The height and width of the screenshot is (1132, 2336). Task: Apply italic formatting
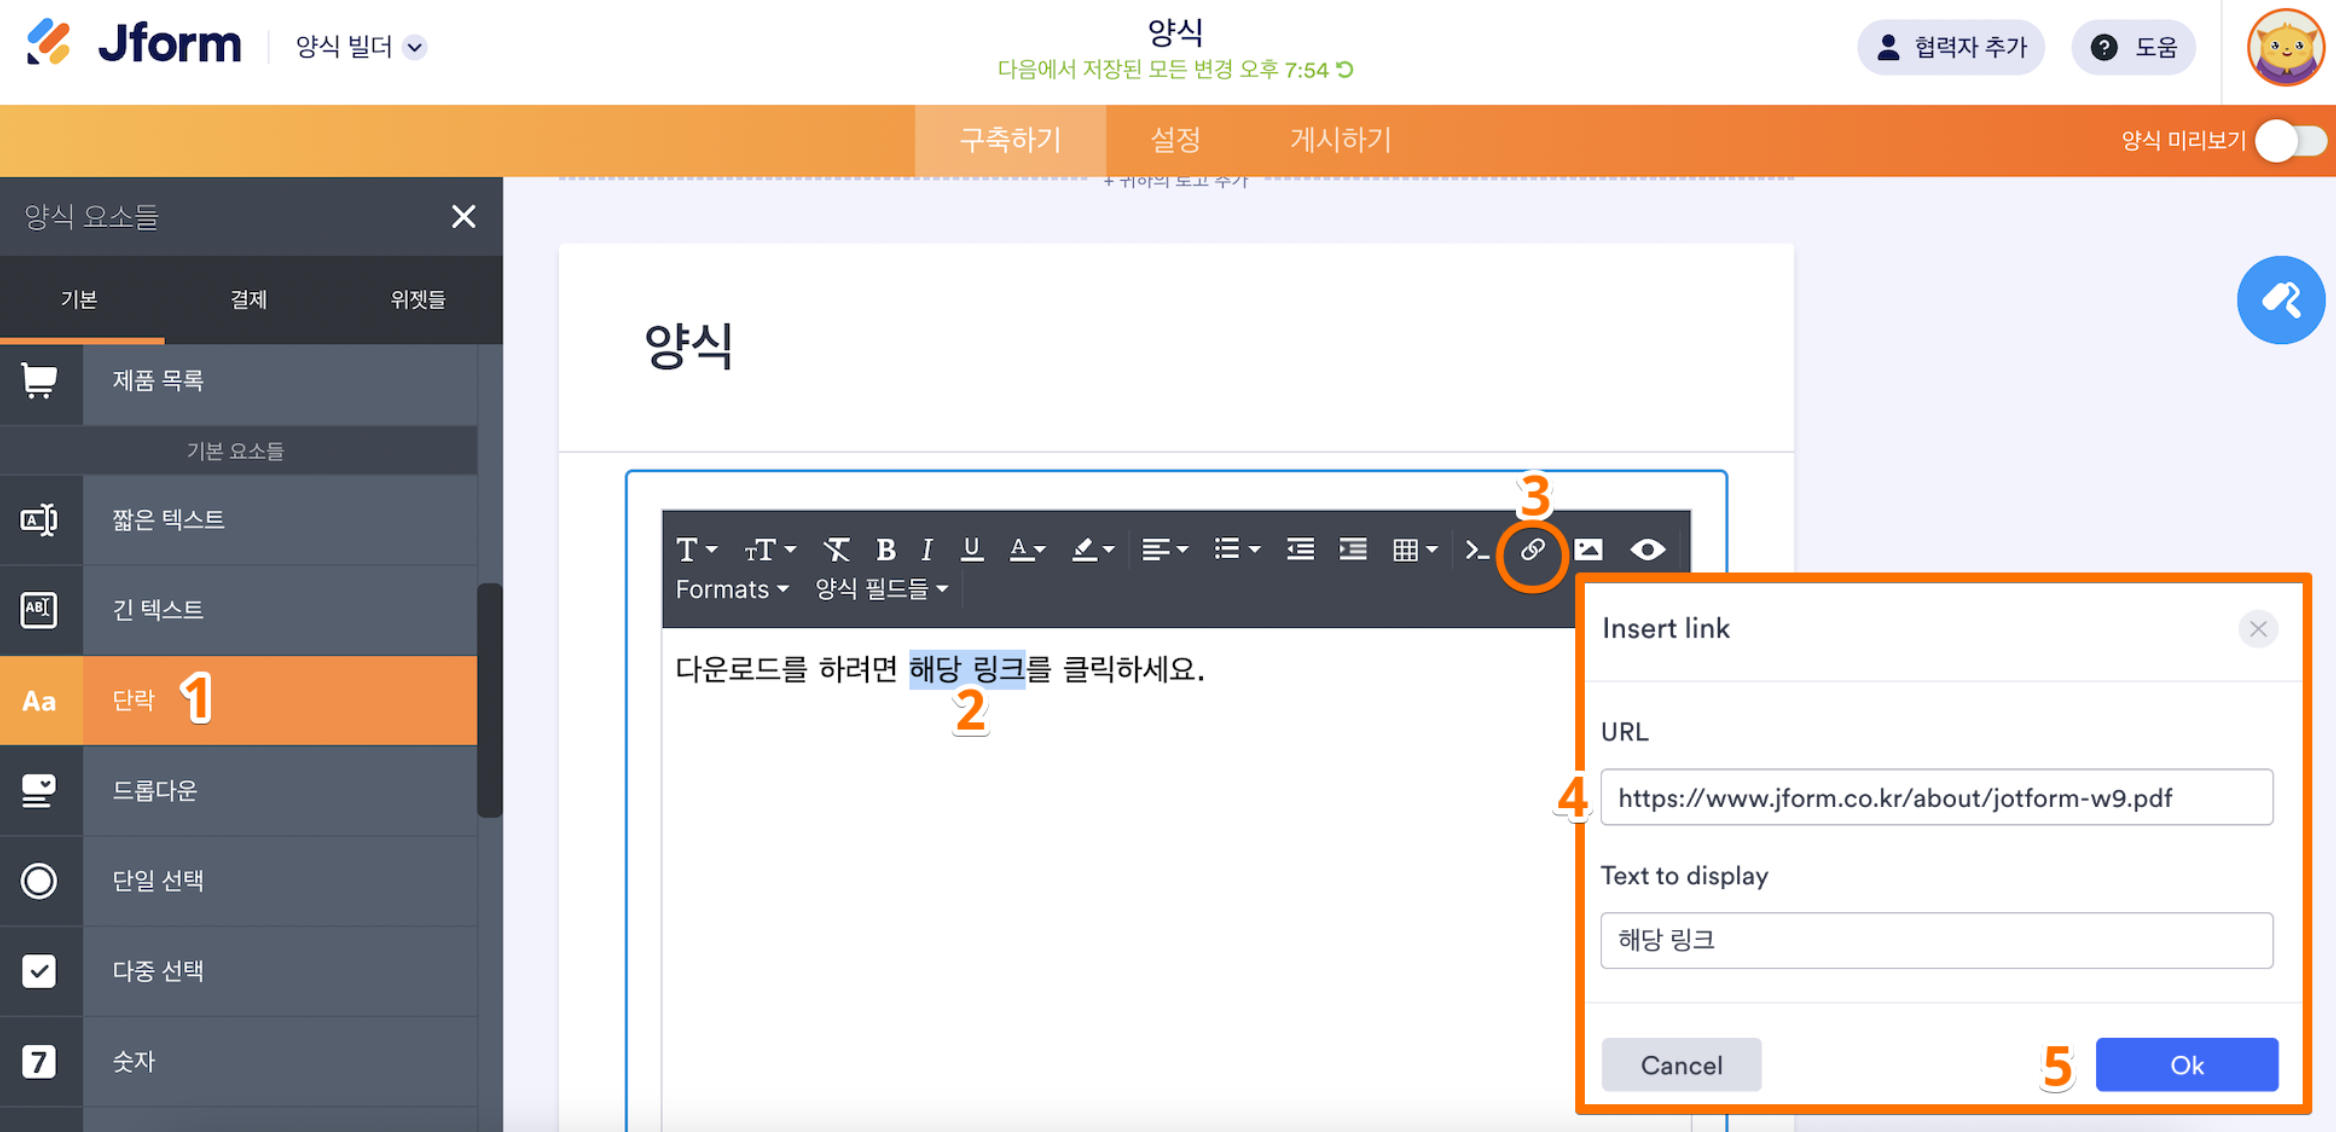927,550
